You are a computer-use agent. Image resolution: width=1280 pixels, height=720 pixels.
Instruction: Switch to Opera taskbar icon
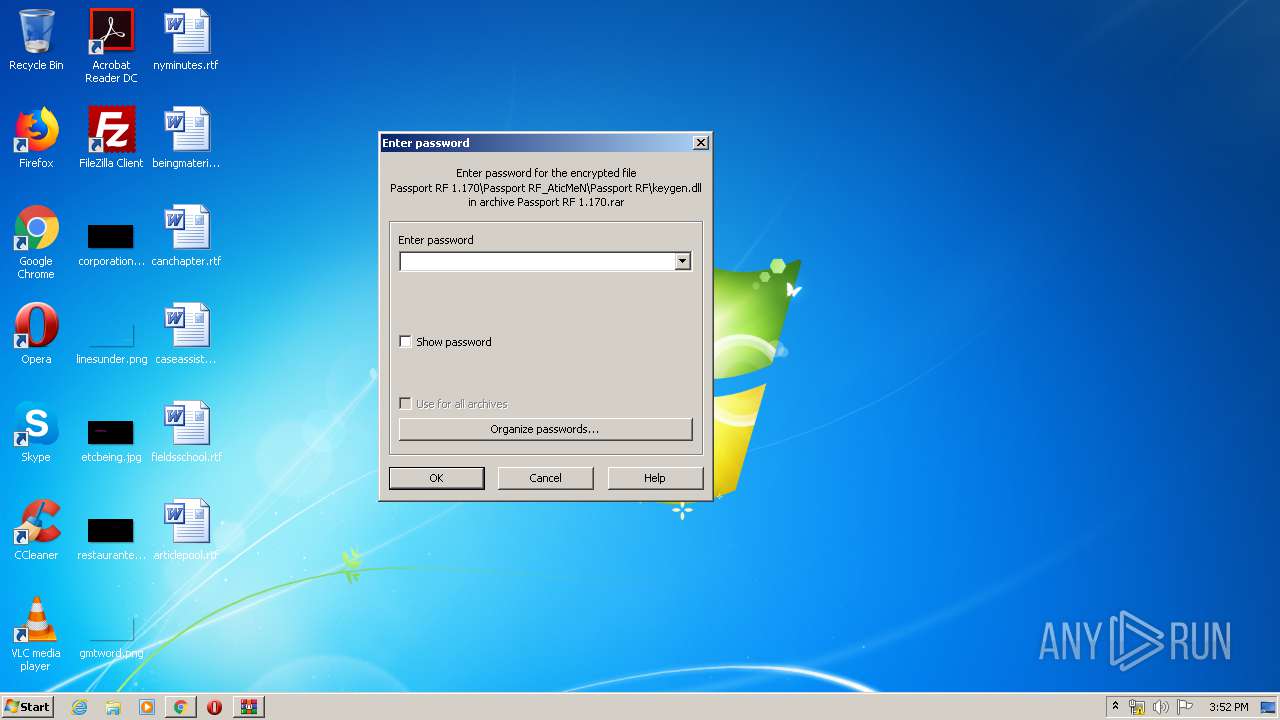tap(214, 707)
